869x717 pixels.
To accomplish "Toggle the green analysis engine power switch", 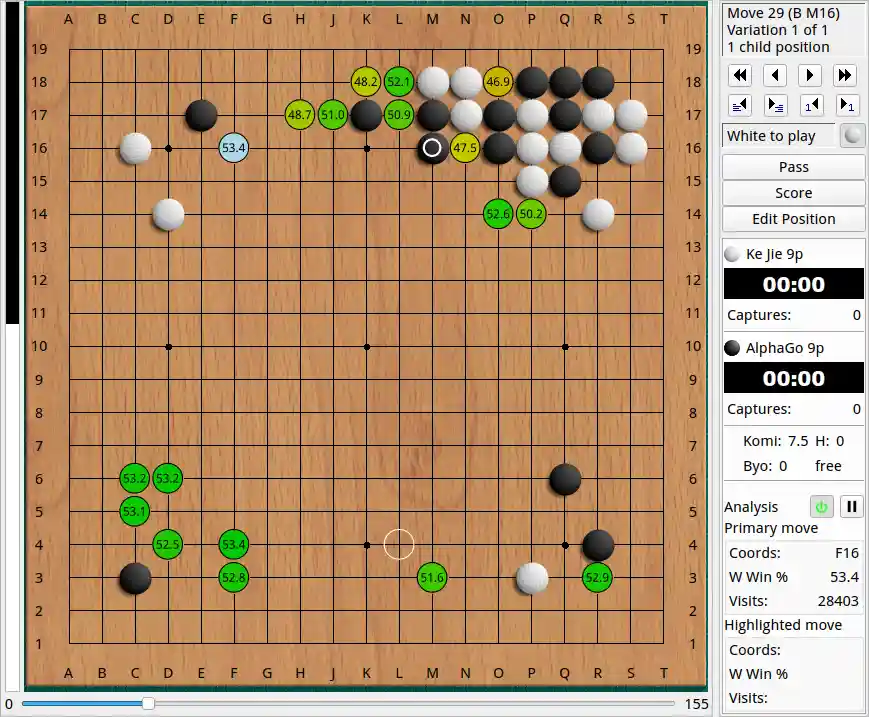I will tap(821, 507).
